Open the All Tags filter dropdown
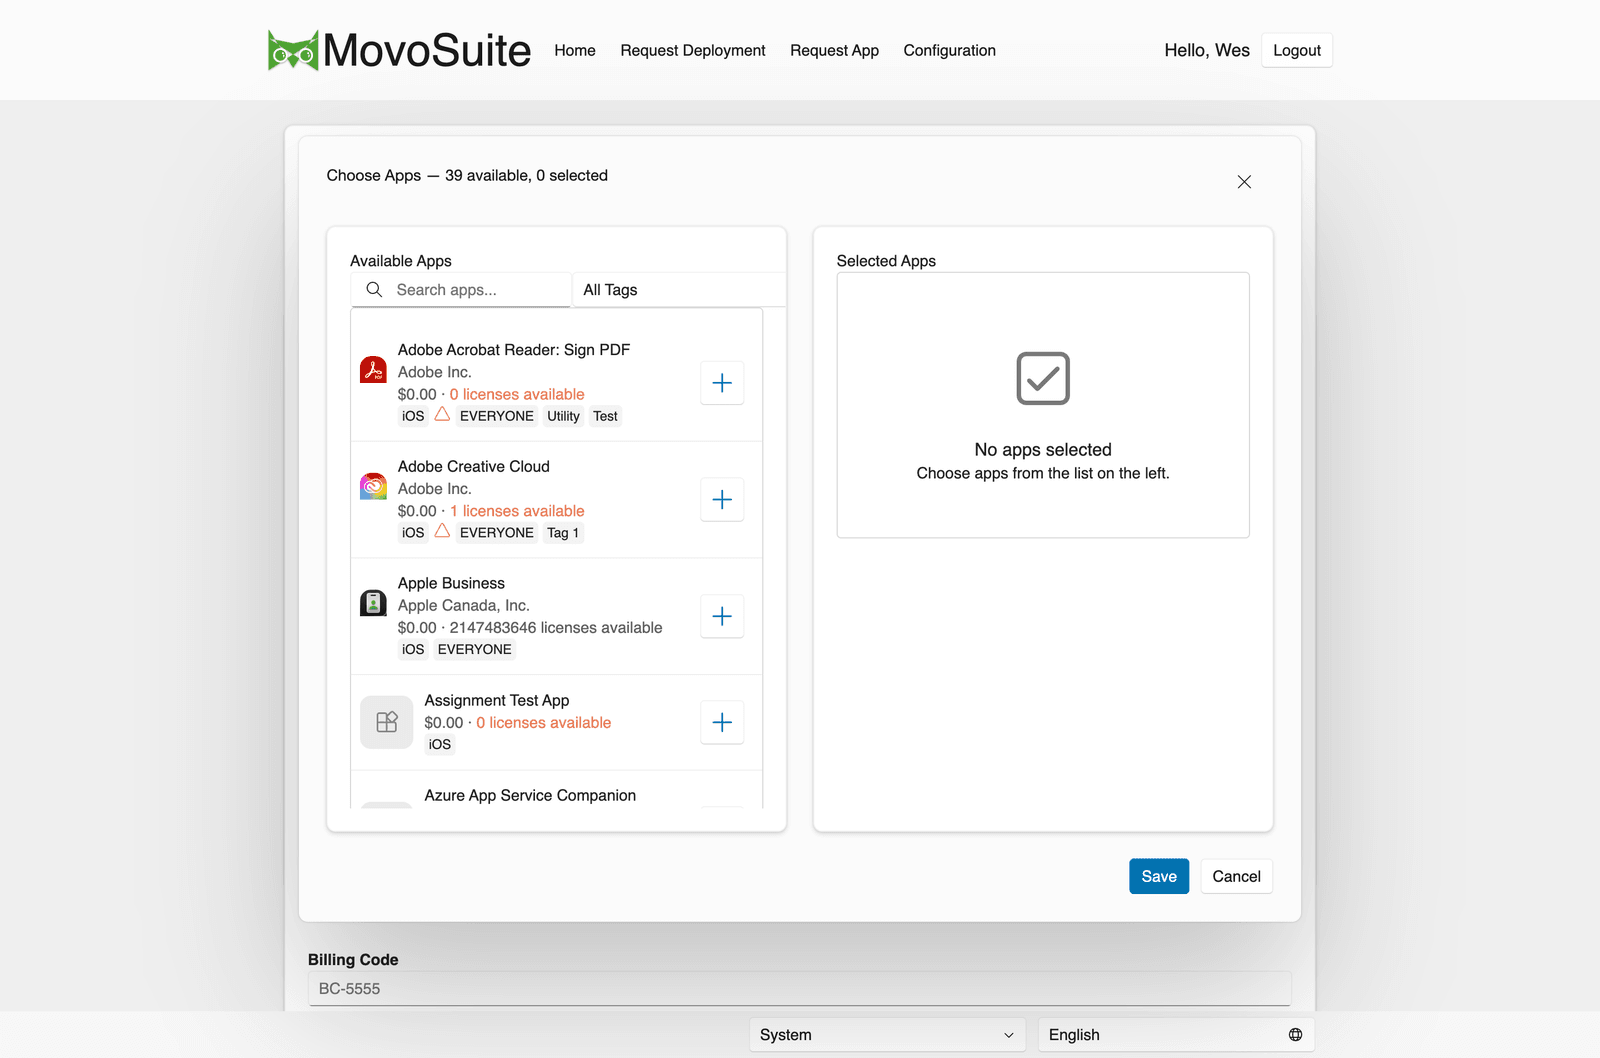The image size is (1600, 1058). click(679, 290)
